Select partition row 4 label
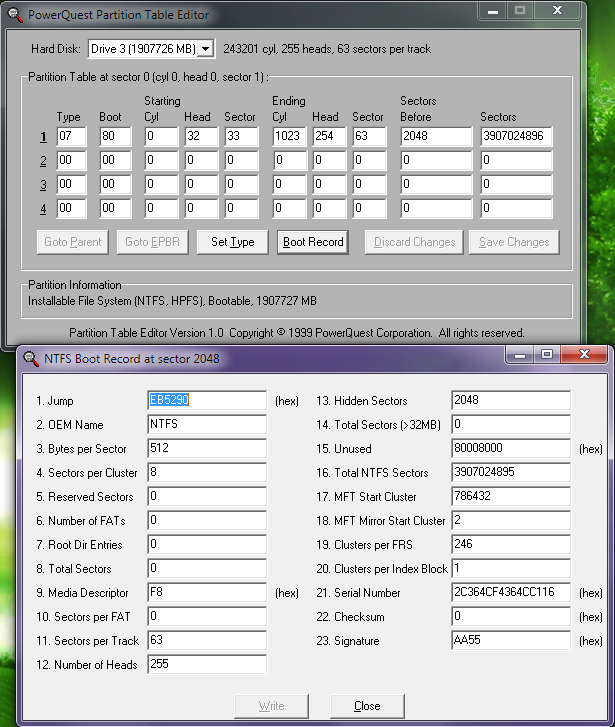 [x=43, y=209]
